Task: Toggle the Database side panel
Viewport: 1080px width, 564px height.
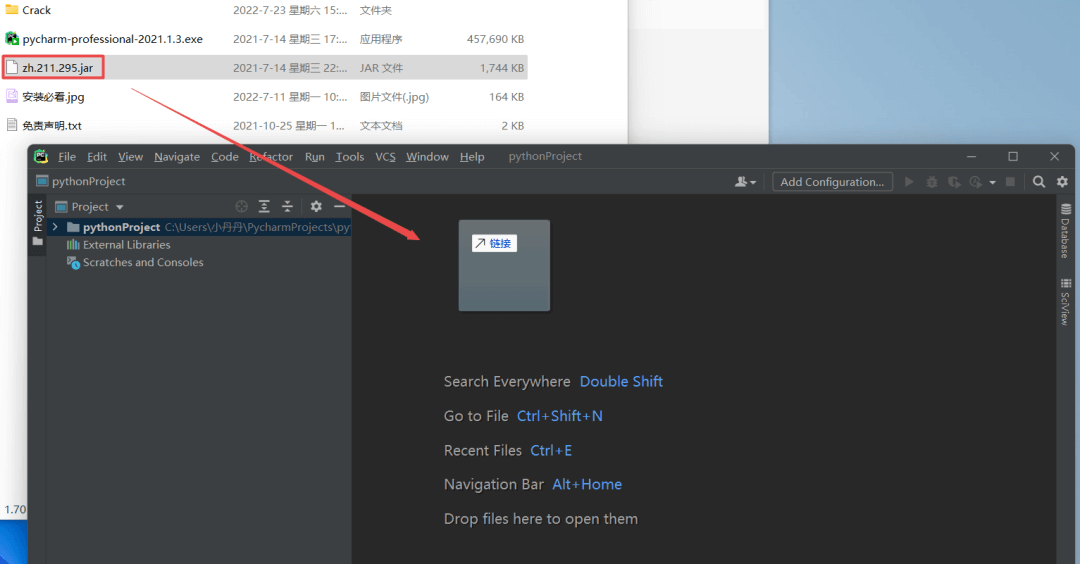Action: pyautogui.click(x=1065, y=231)
